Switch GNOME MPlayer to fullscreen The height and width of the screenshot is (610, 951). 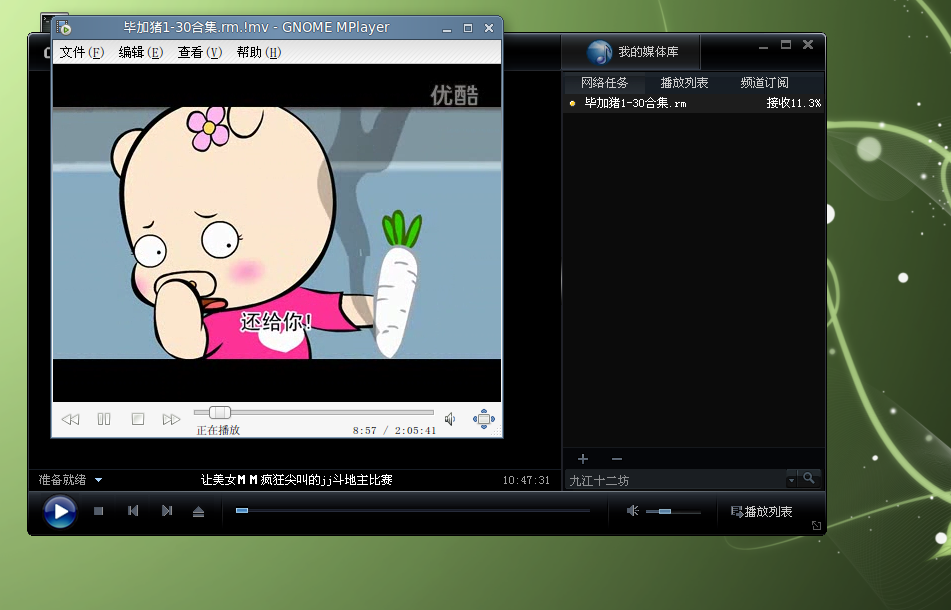coord(483,419)
